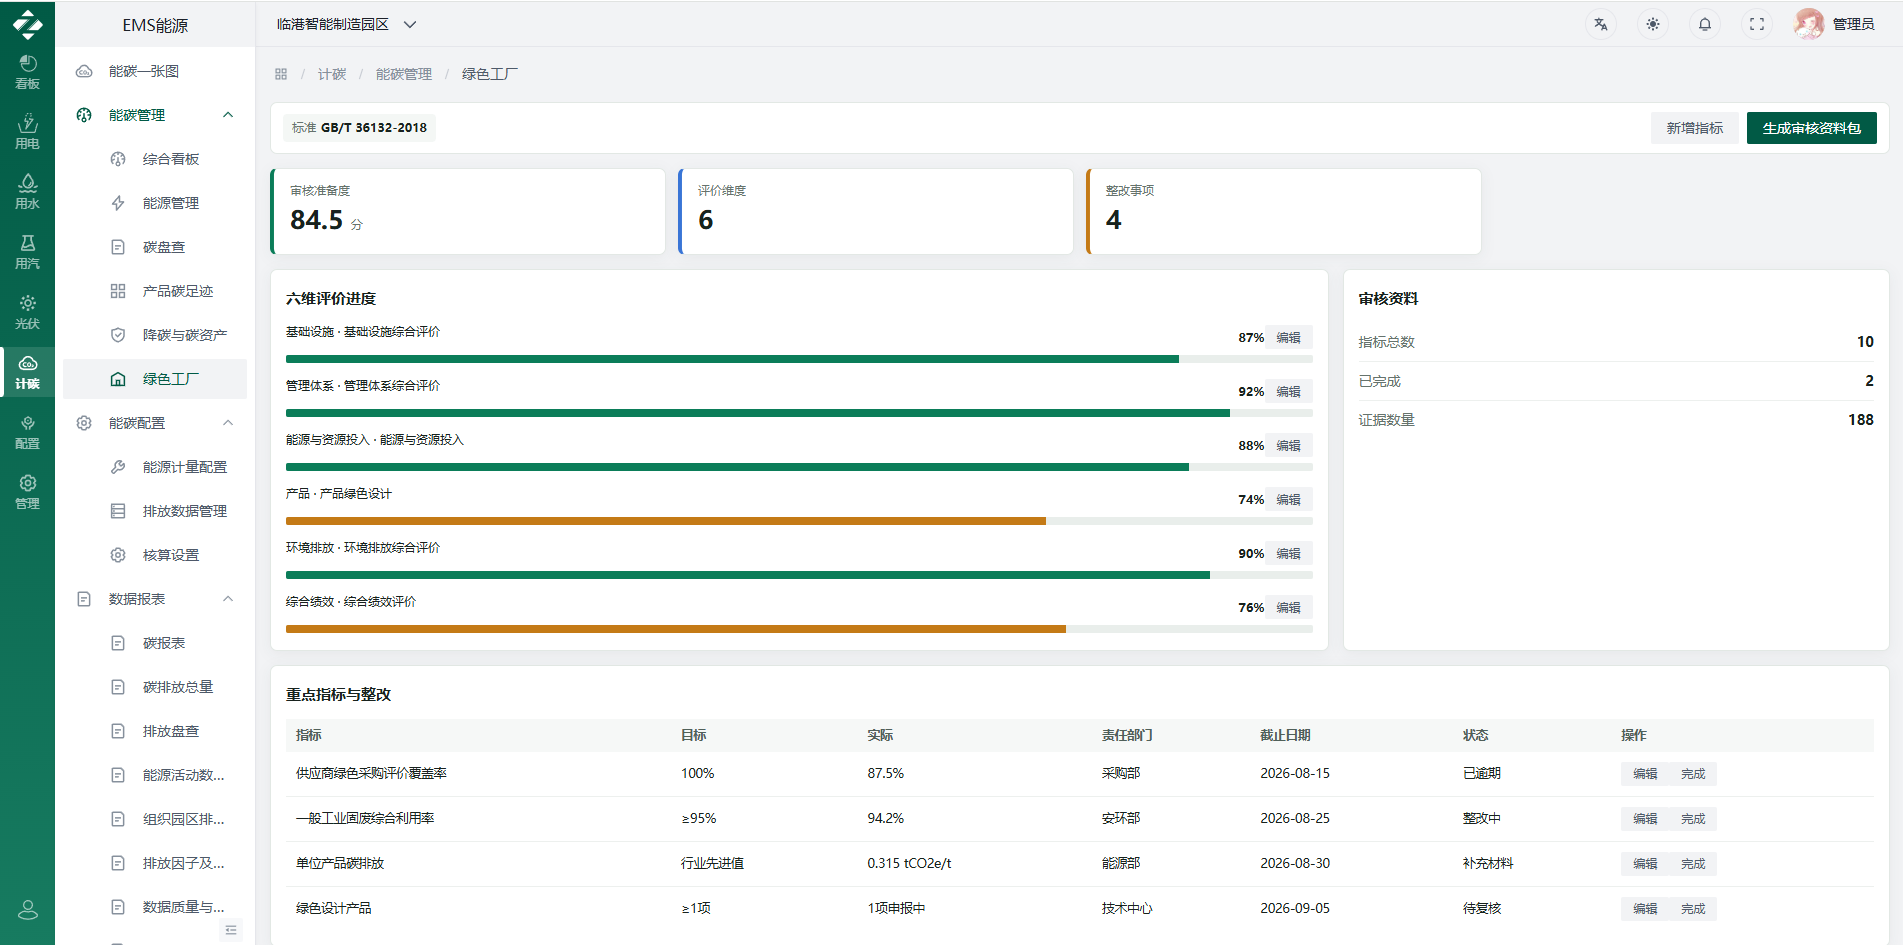This screenshot has height=945, width=1903.
Task: Open 碳盘查 submenu item
Action: pos(155,247)
